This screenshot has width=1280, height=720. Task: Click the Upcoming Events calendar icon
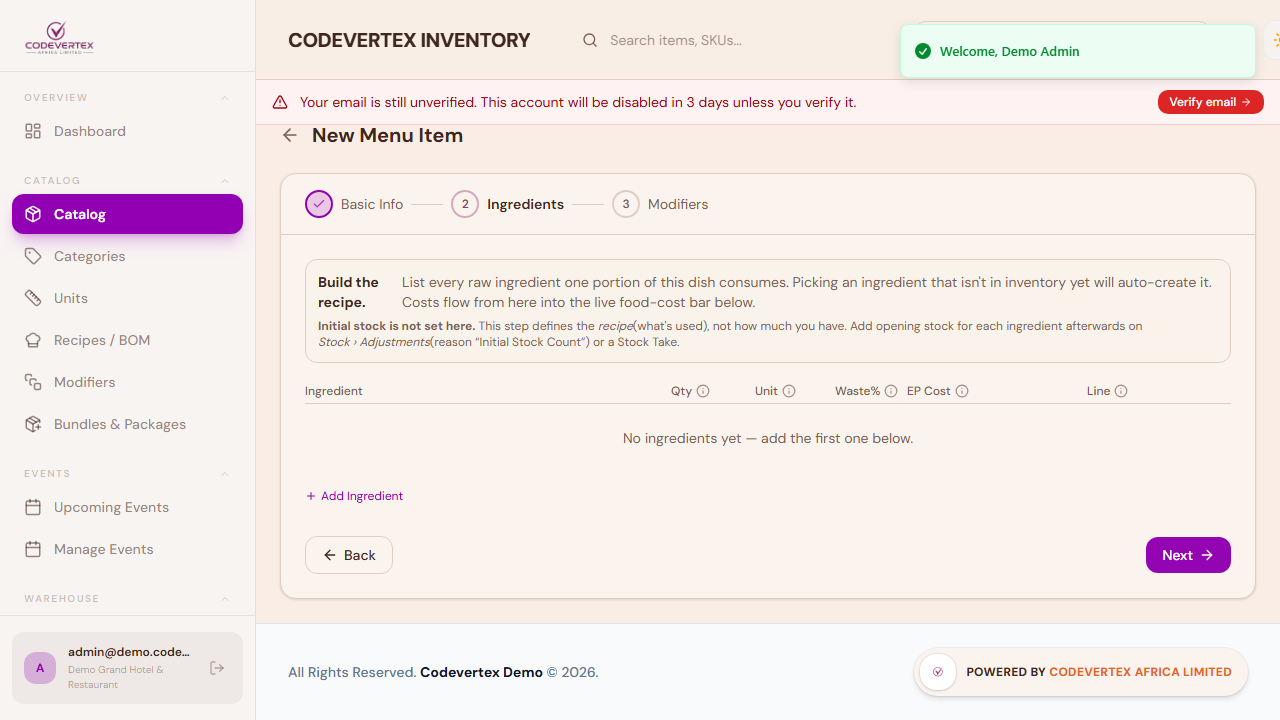pyautogui.click(x=33, y=507)
